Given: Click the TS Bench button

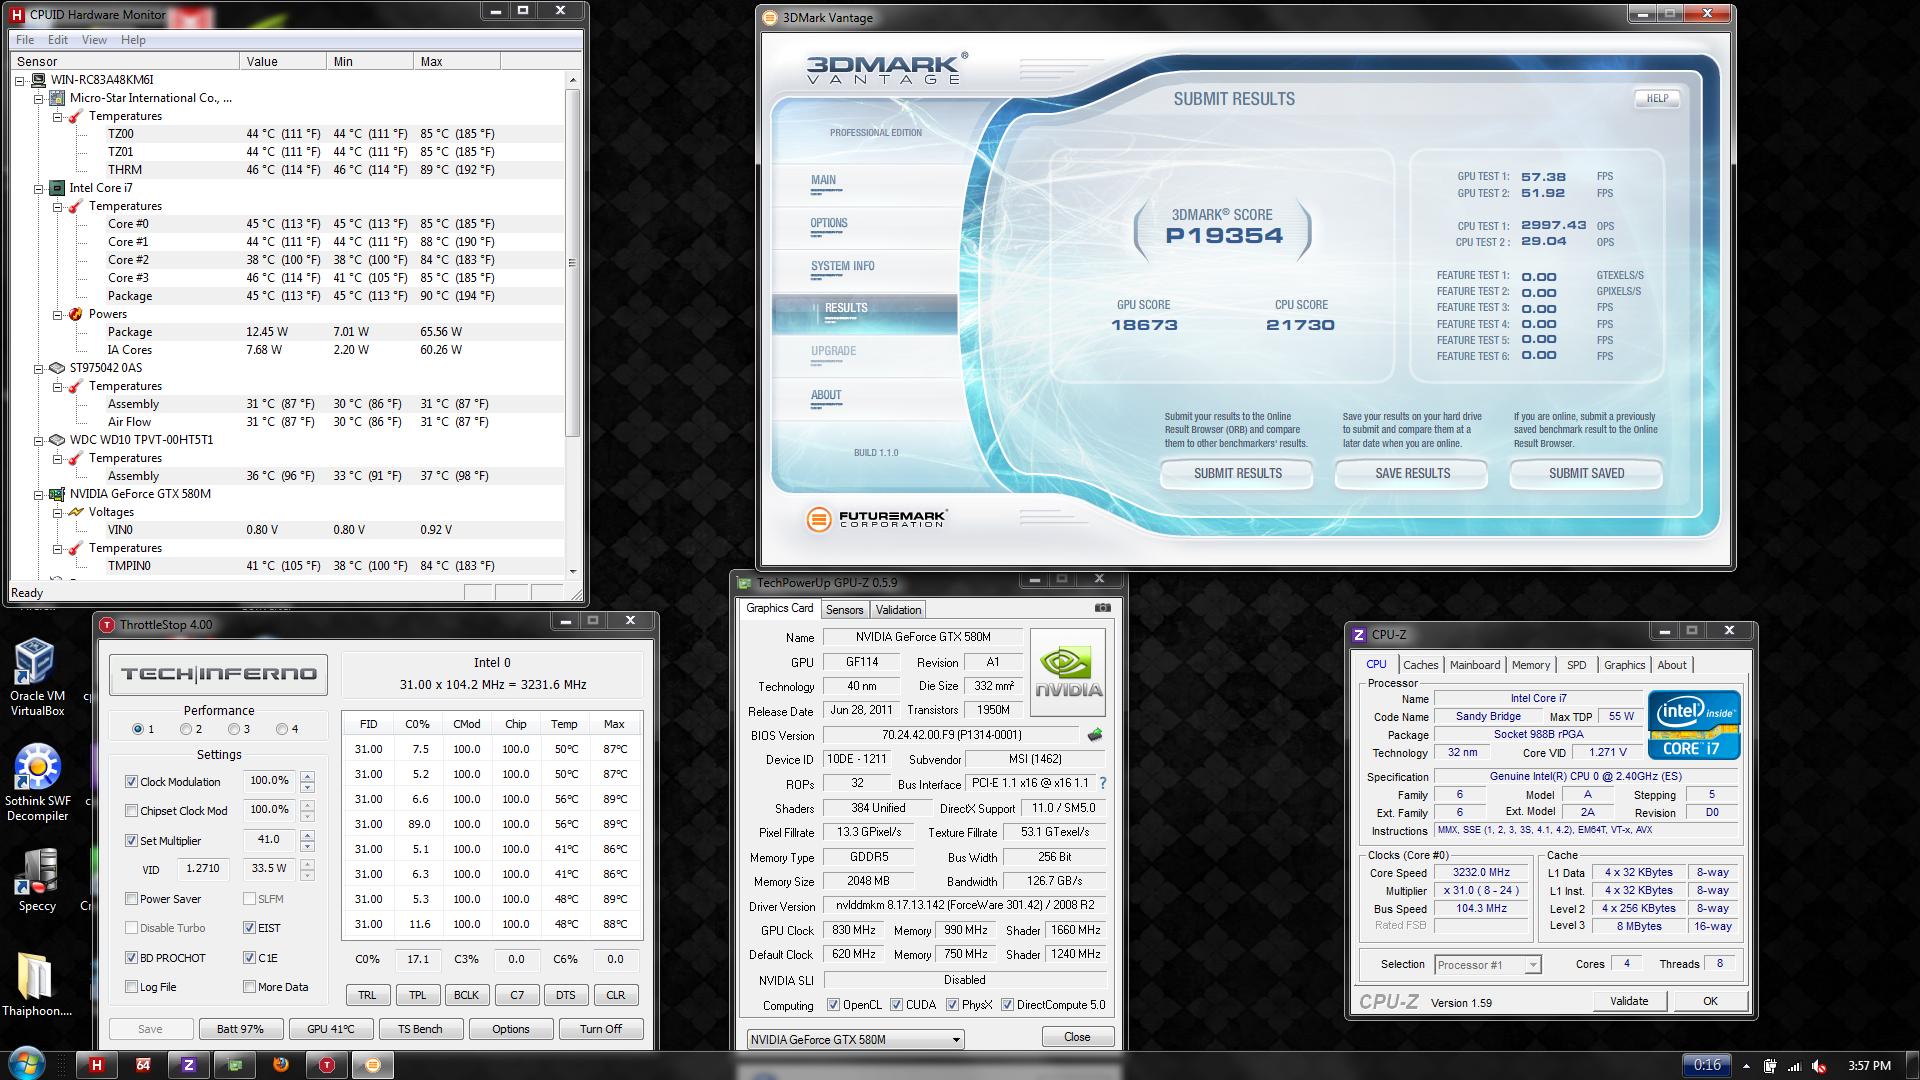Looking at the screenshot, I should tap(420, 1029).
